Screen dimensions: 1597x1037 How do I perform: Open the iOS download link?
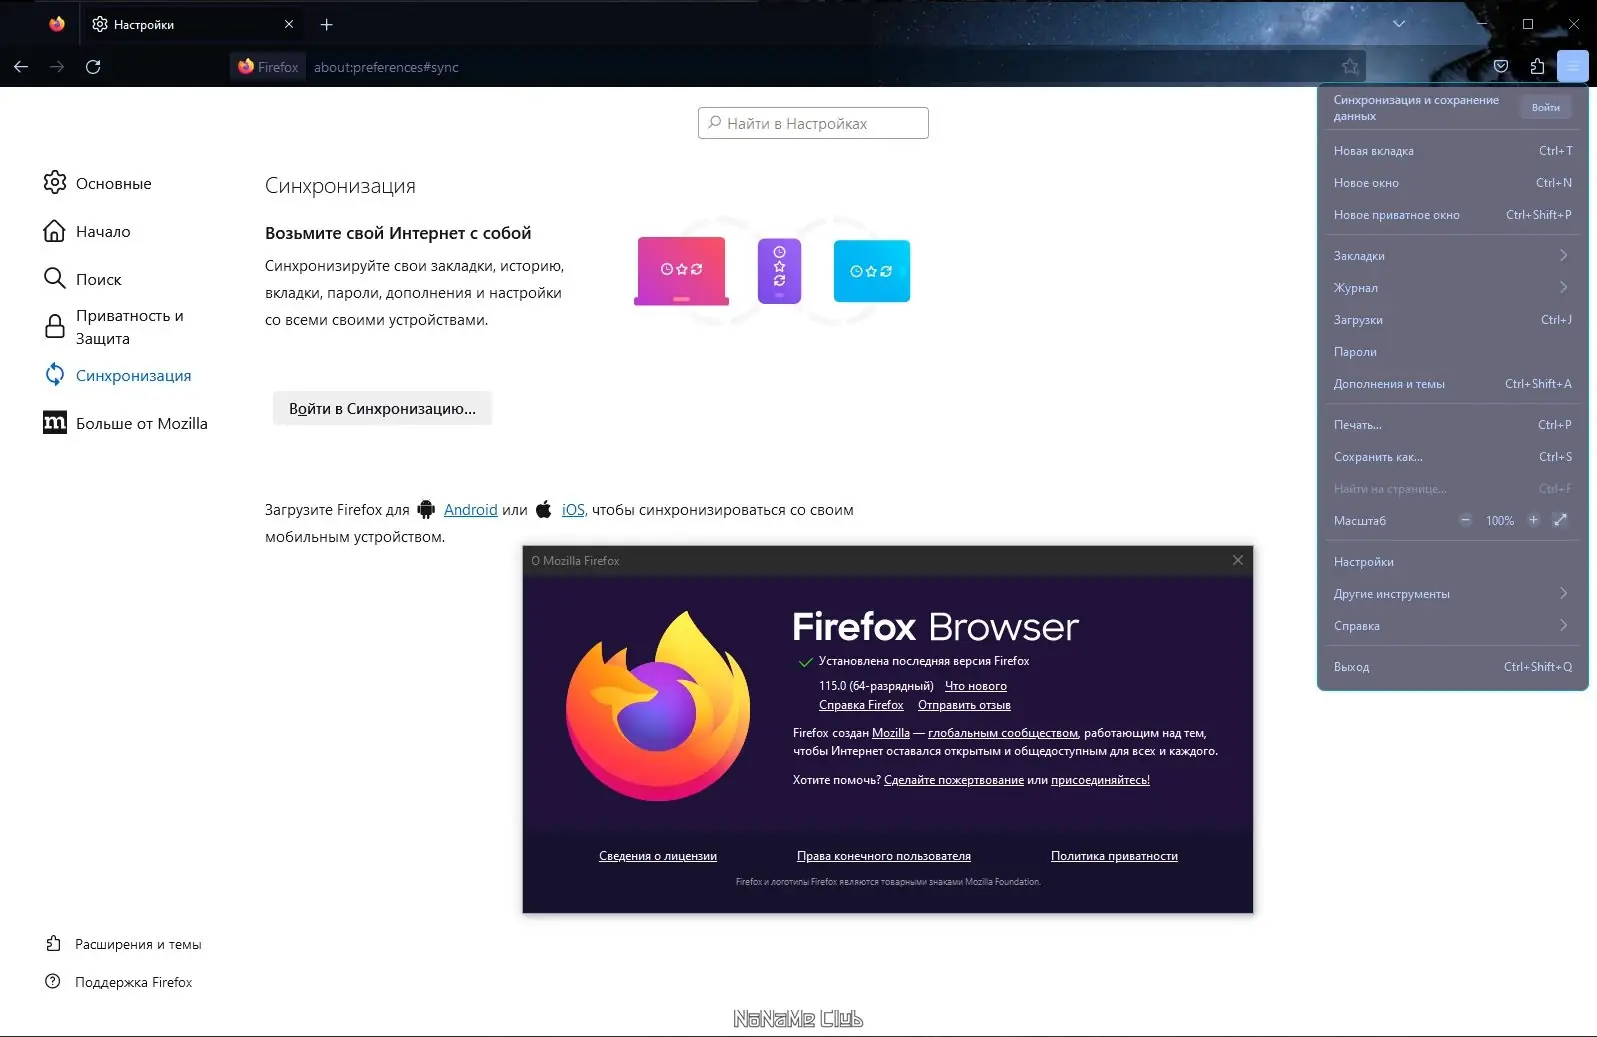(573, 510)
